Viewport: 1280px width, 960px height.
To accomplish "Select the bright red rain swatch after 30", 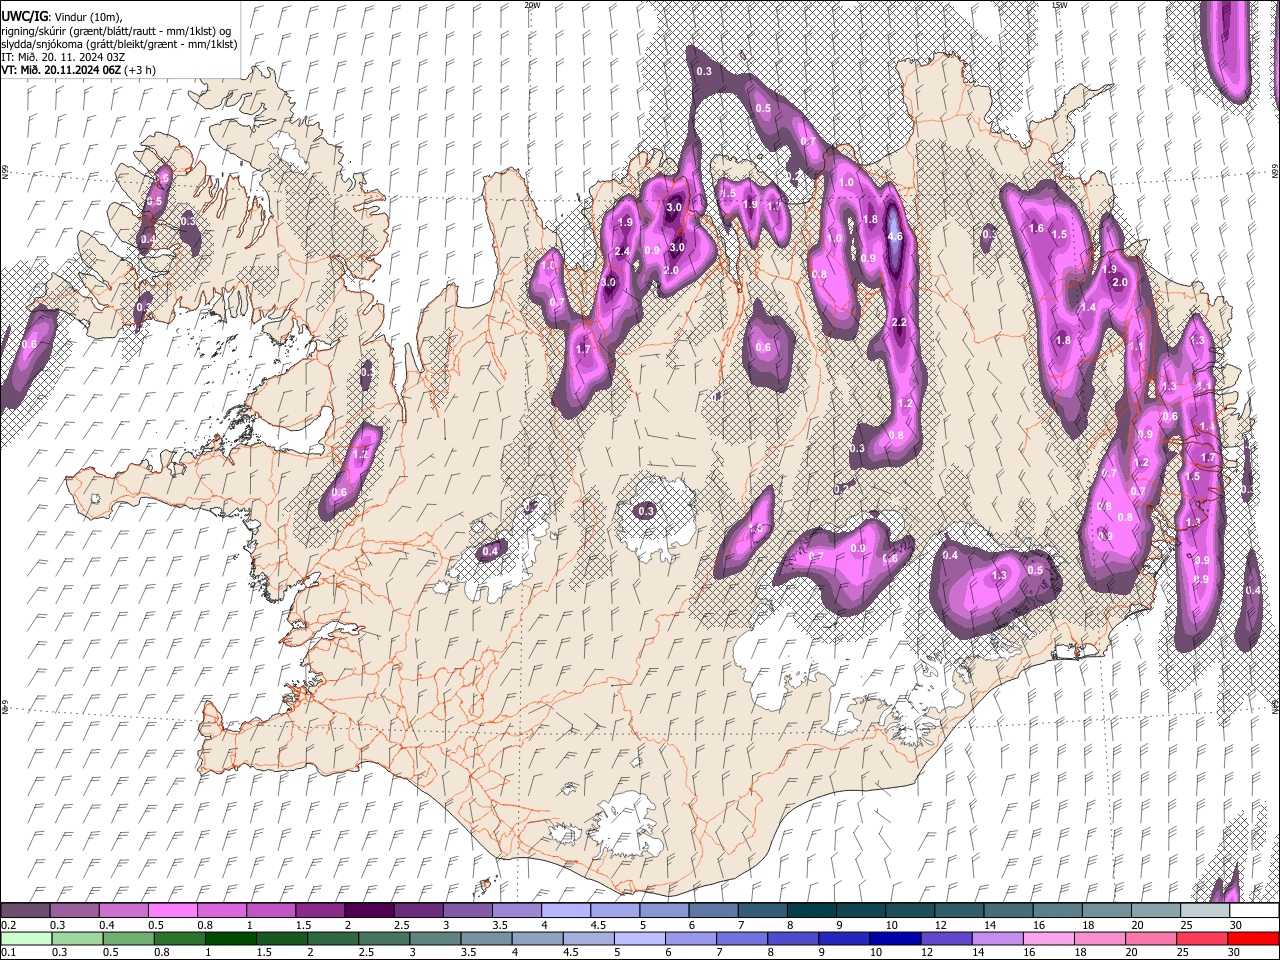I will pyautogui.click(x=1254, y=938).
